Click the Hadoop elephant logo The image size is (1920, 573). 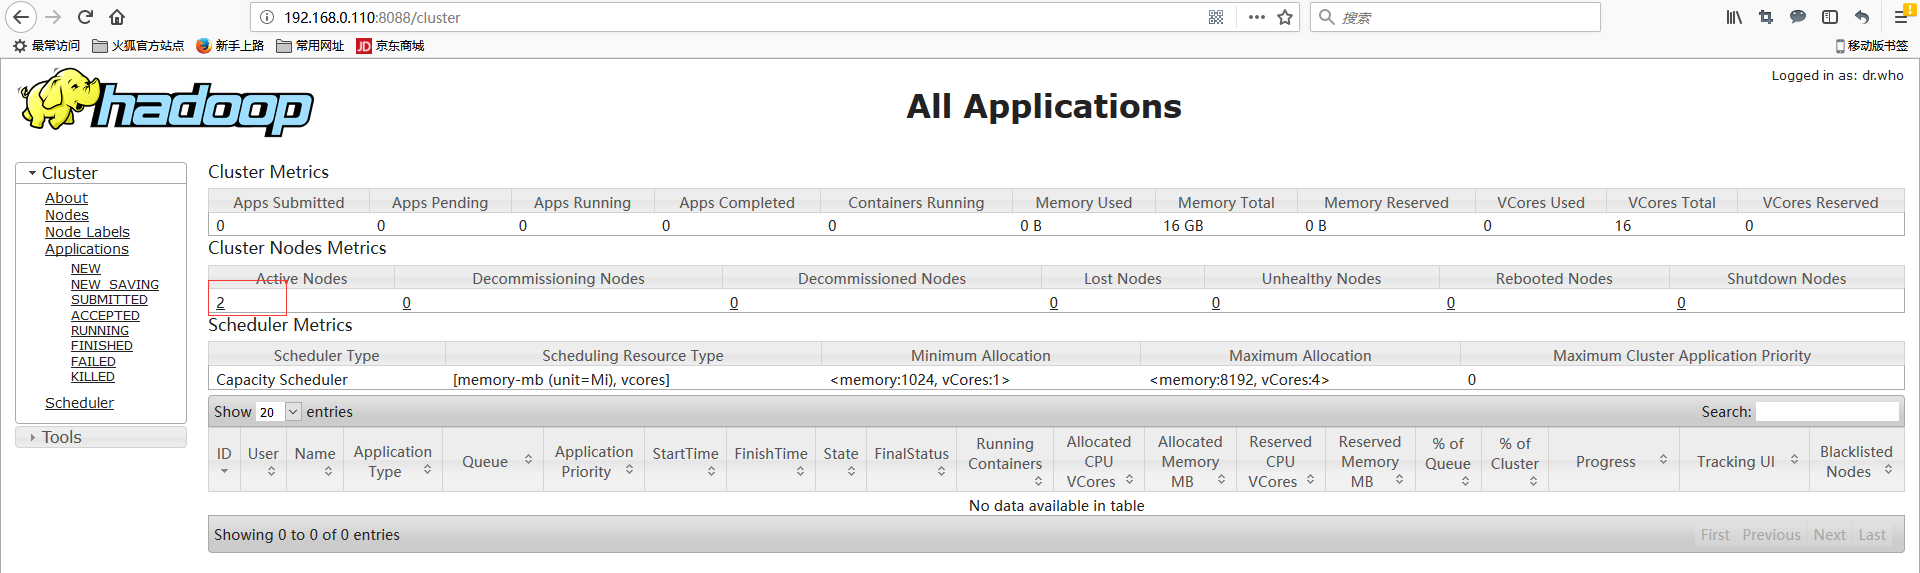166,103
